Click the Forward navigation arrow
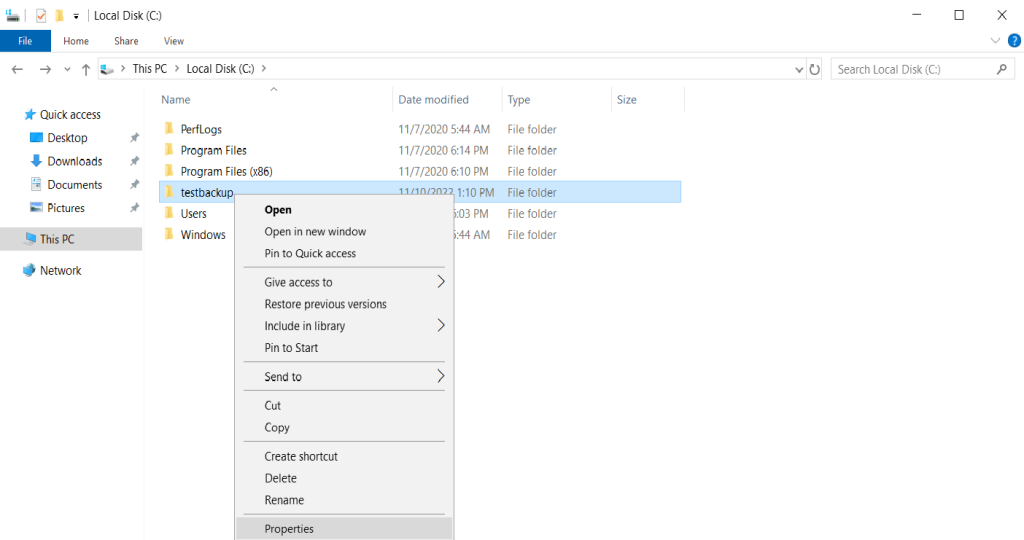1024x540 pixels. (45, 69)
